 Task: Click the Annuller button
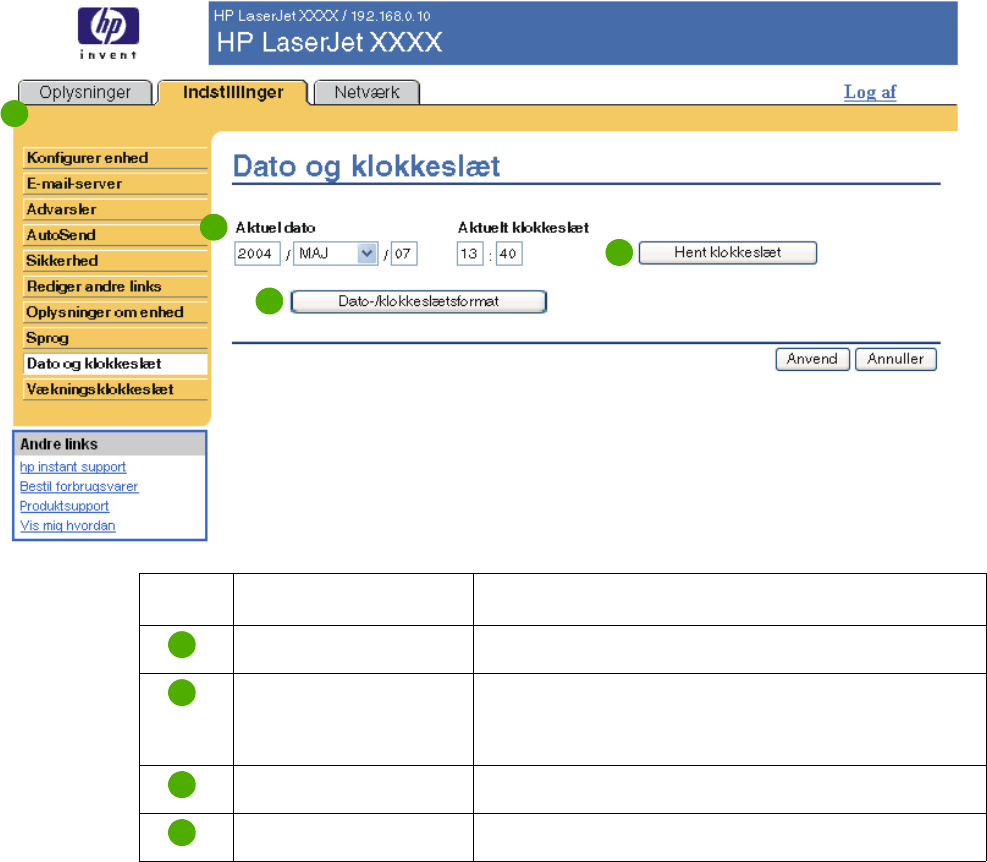click(896, 359)
